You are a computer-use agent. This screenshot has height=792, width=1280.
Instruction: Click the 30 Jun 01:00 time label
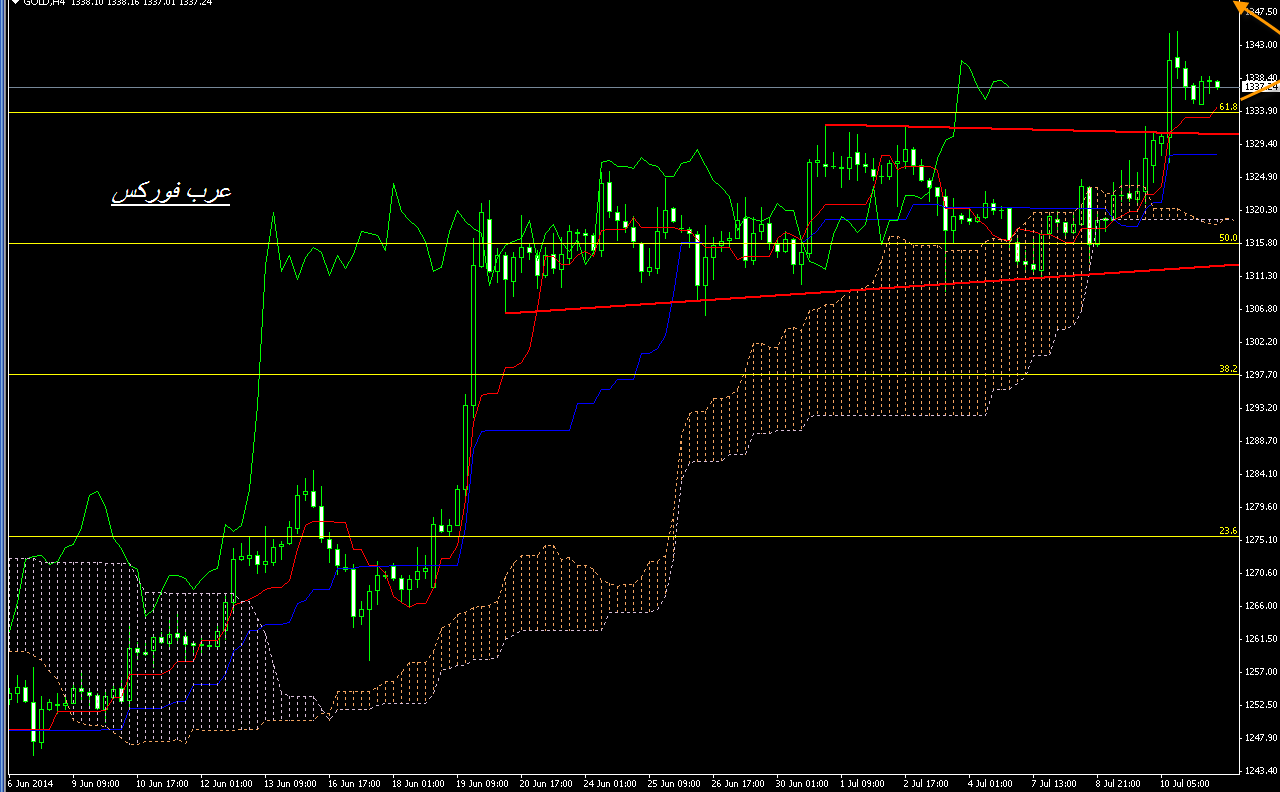tap(803, 784)
